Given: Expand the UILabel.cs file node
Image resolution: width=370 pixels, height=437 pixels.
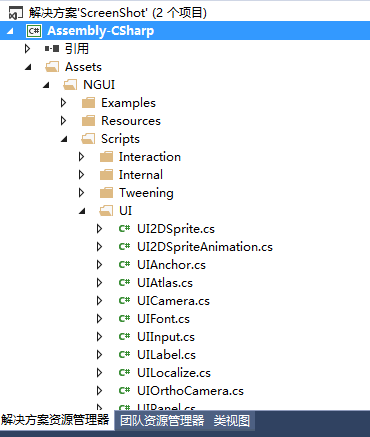Looking at the screenshot, I should pyautogui.click(x=99, y=355).
